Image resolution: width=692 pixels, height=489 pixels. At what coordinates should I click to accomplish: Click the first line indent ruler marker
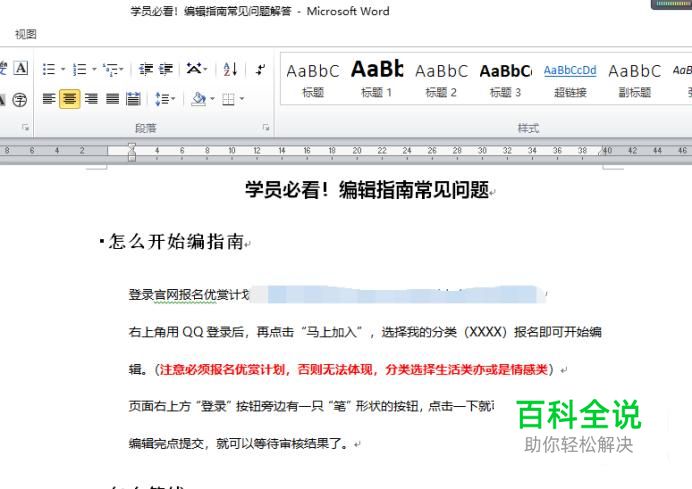132,146
